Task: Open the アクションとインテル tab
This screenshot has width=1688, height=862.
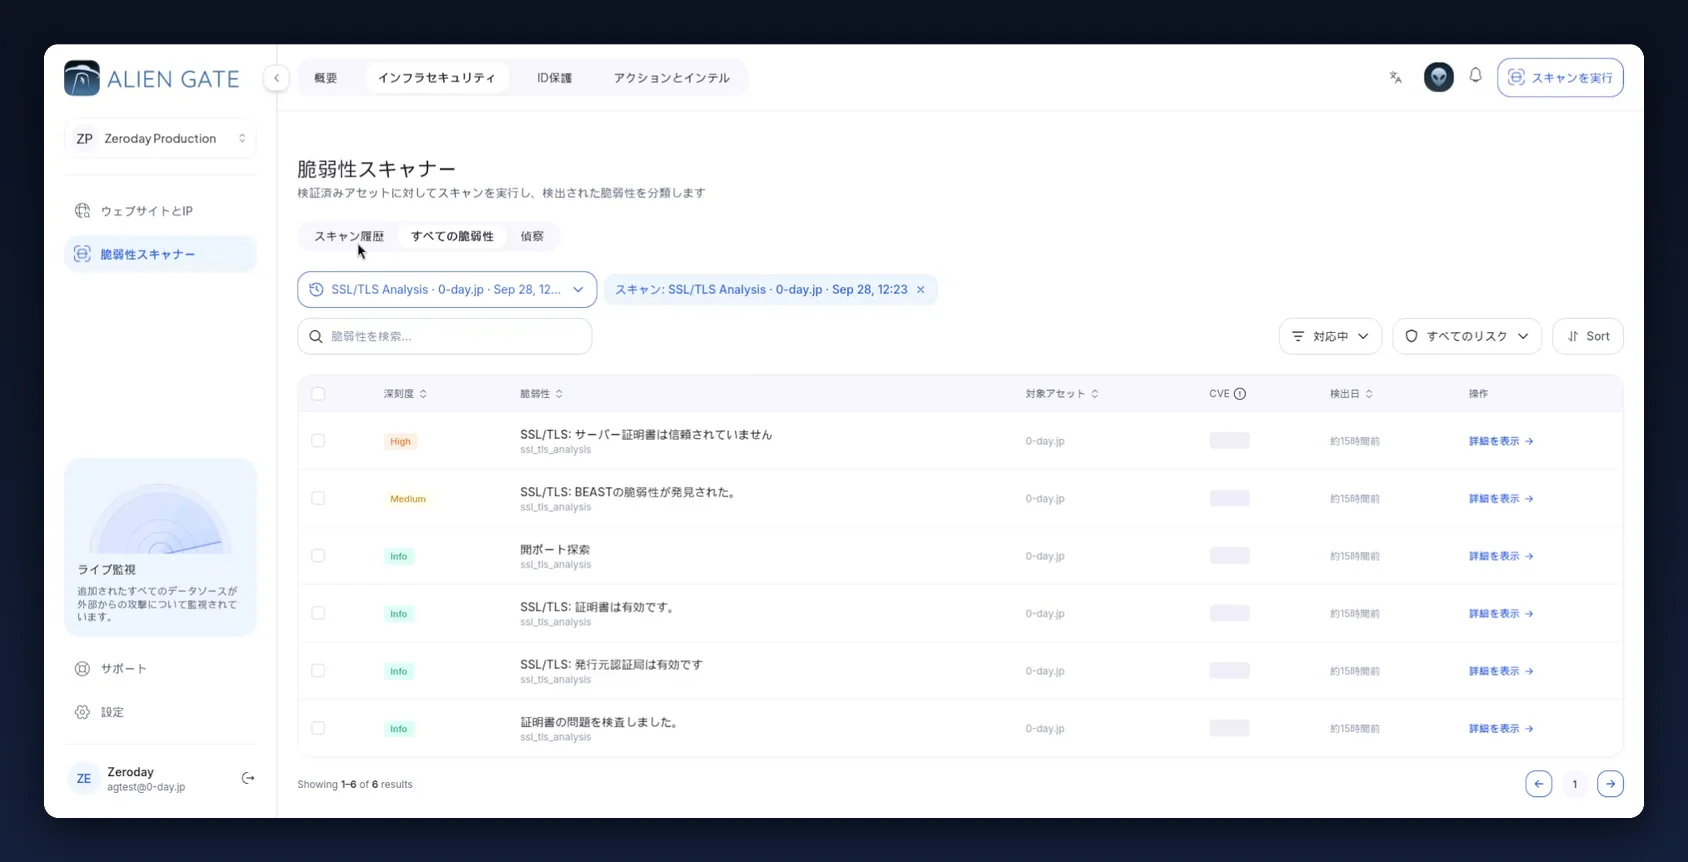Action: 672,78
